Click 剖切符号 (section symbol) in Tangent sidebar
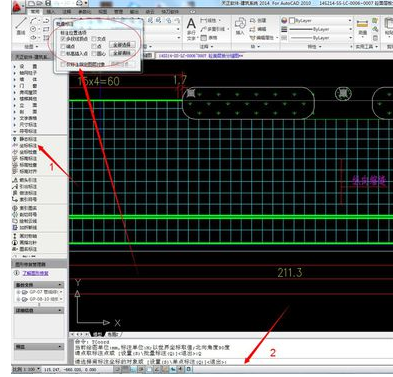393x377 pixels. [x=25, y=215]
